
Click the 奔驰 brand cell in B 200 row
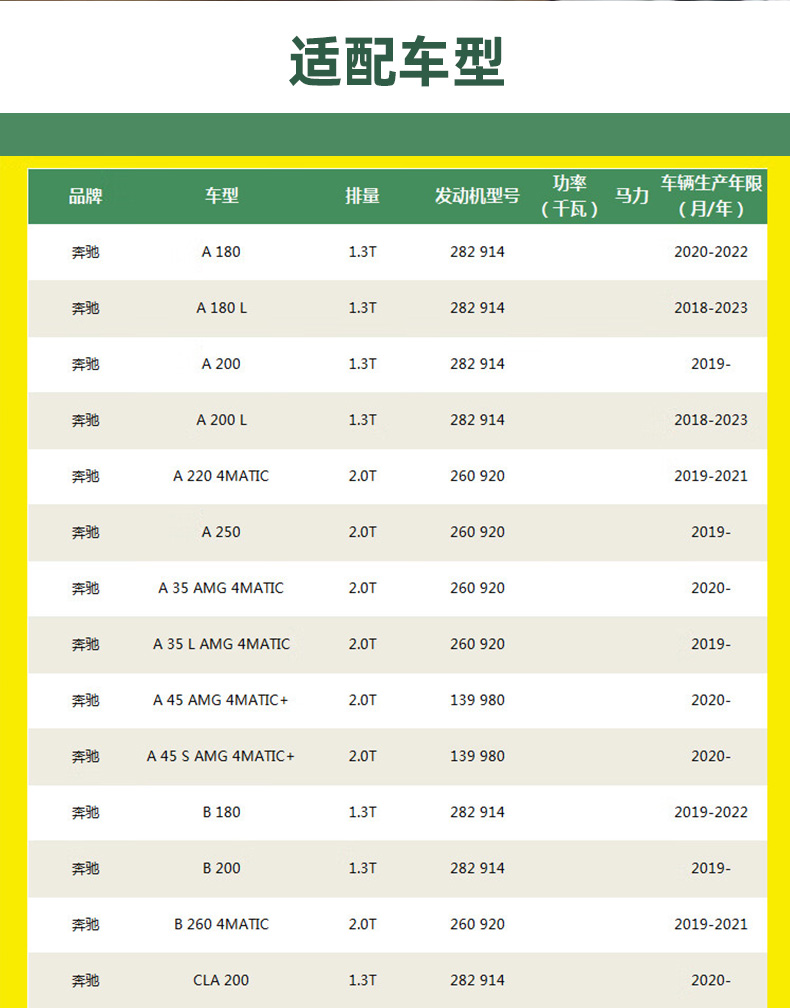85,868
